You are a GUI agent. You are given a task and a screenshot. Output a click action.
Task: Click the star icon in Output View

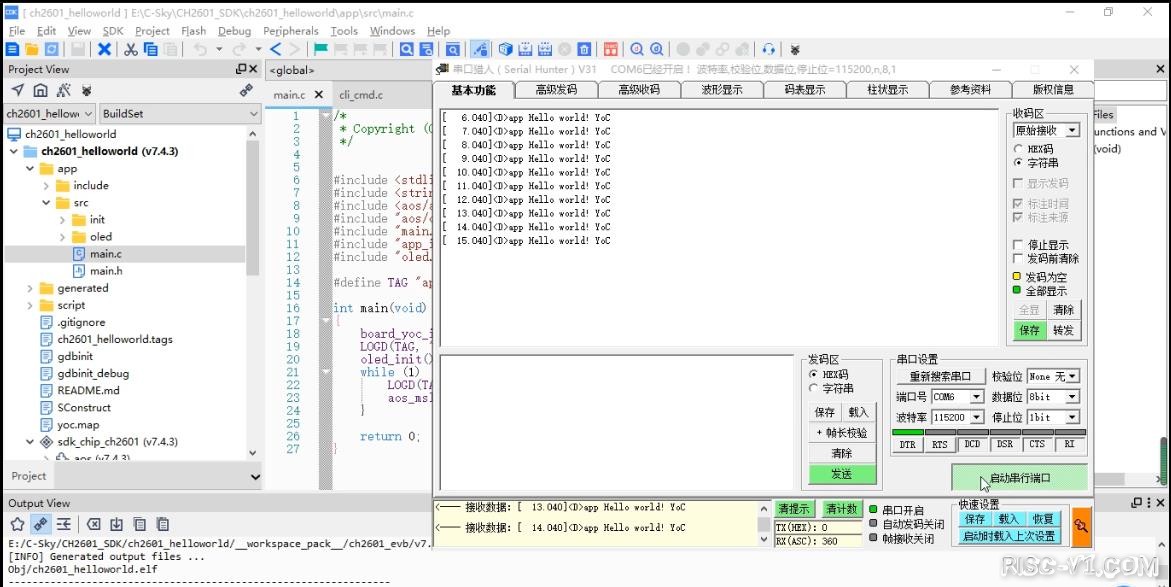(x=17, y=524)
